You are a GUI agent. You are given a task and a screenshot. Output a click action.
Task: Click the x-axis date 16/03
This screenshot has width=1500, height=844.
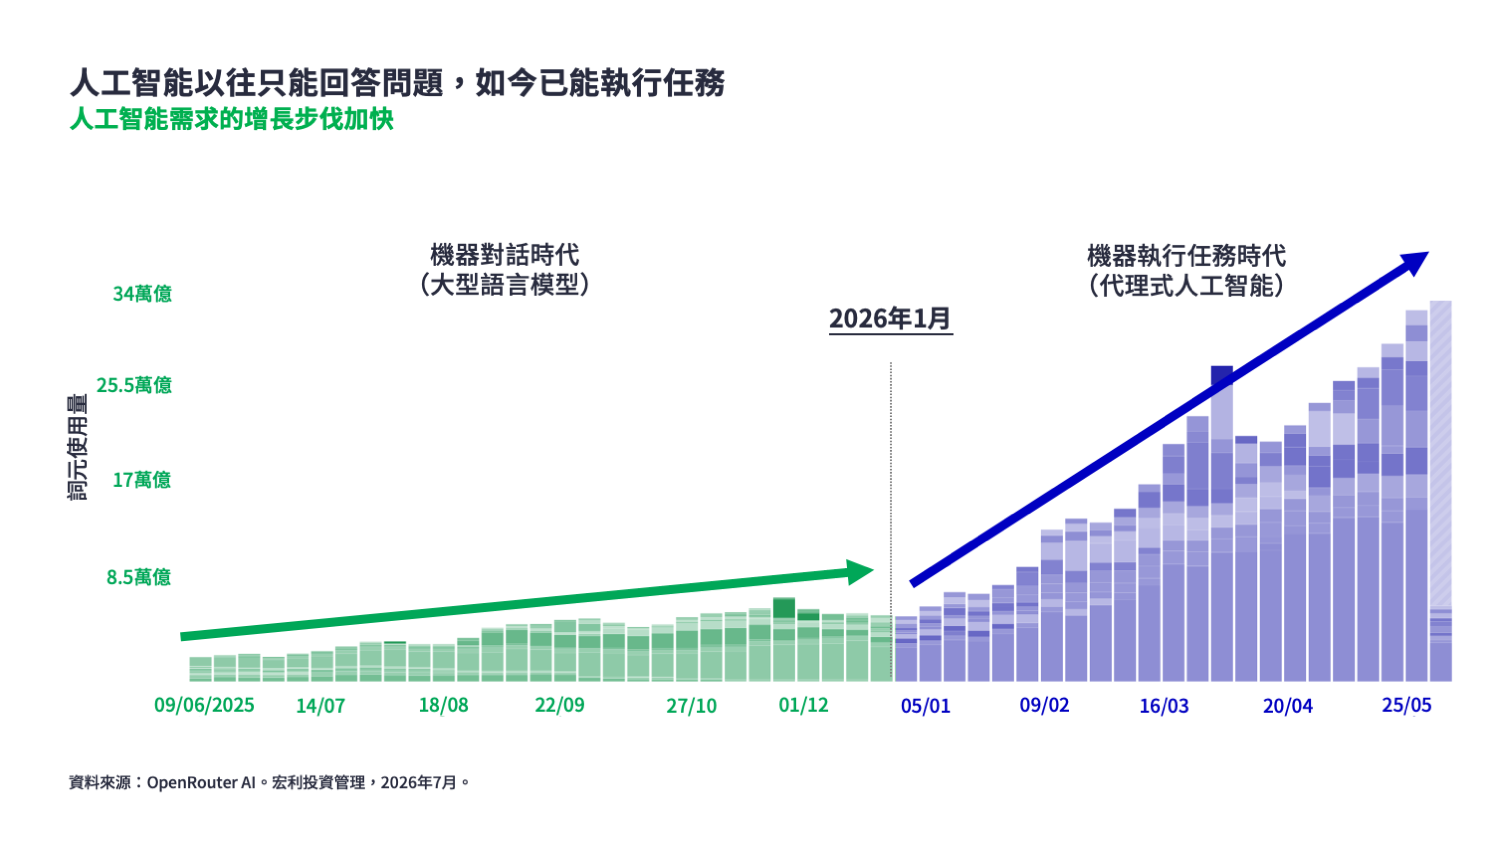(x=1164, y=706)
